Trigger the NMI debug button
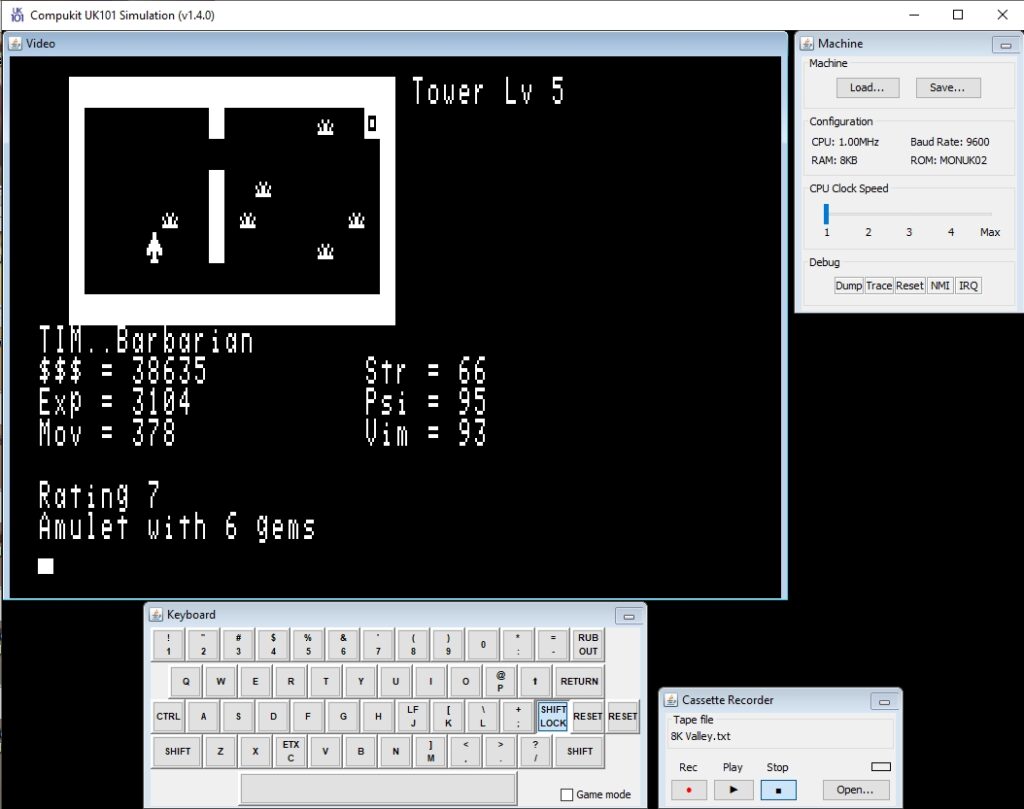 [940, 285]
